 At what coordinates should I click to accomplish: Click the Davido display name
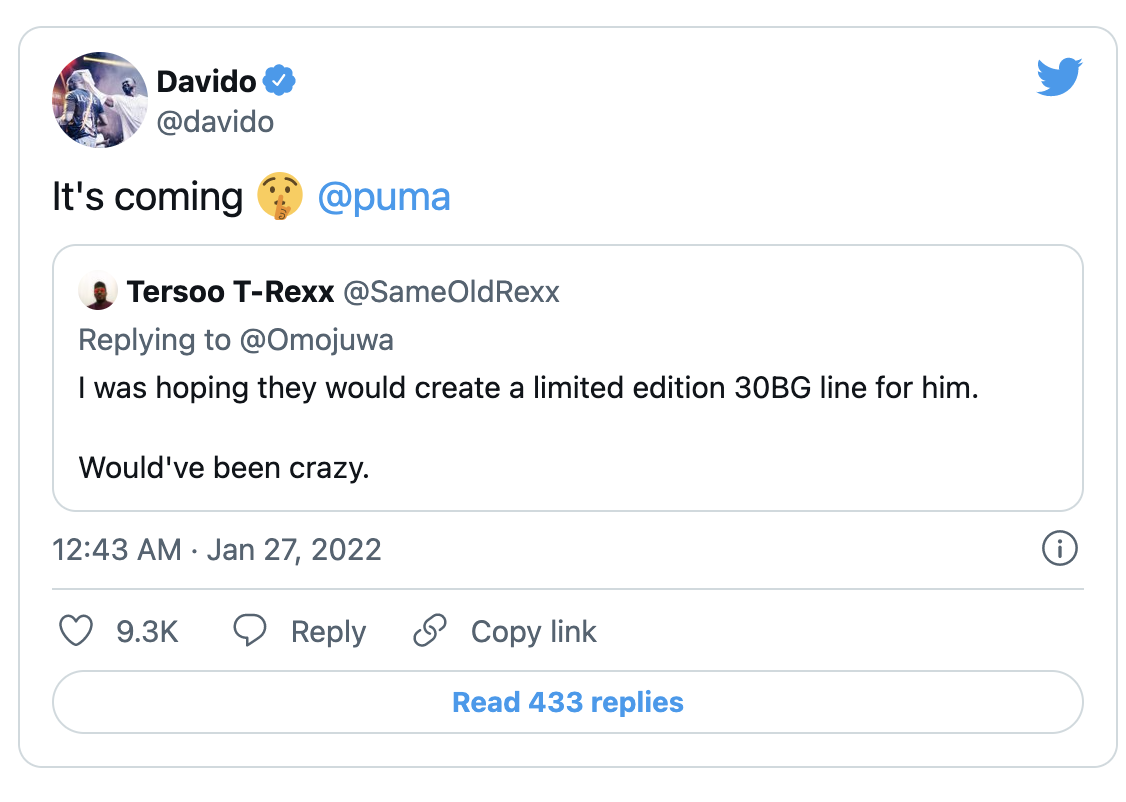tap(206, 81)
